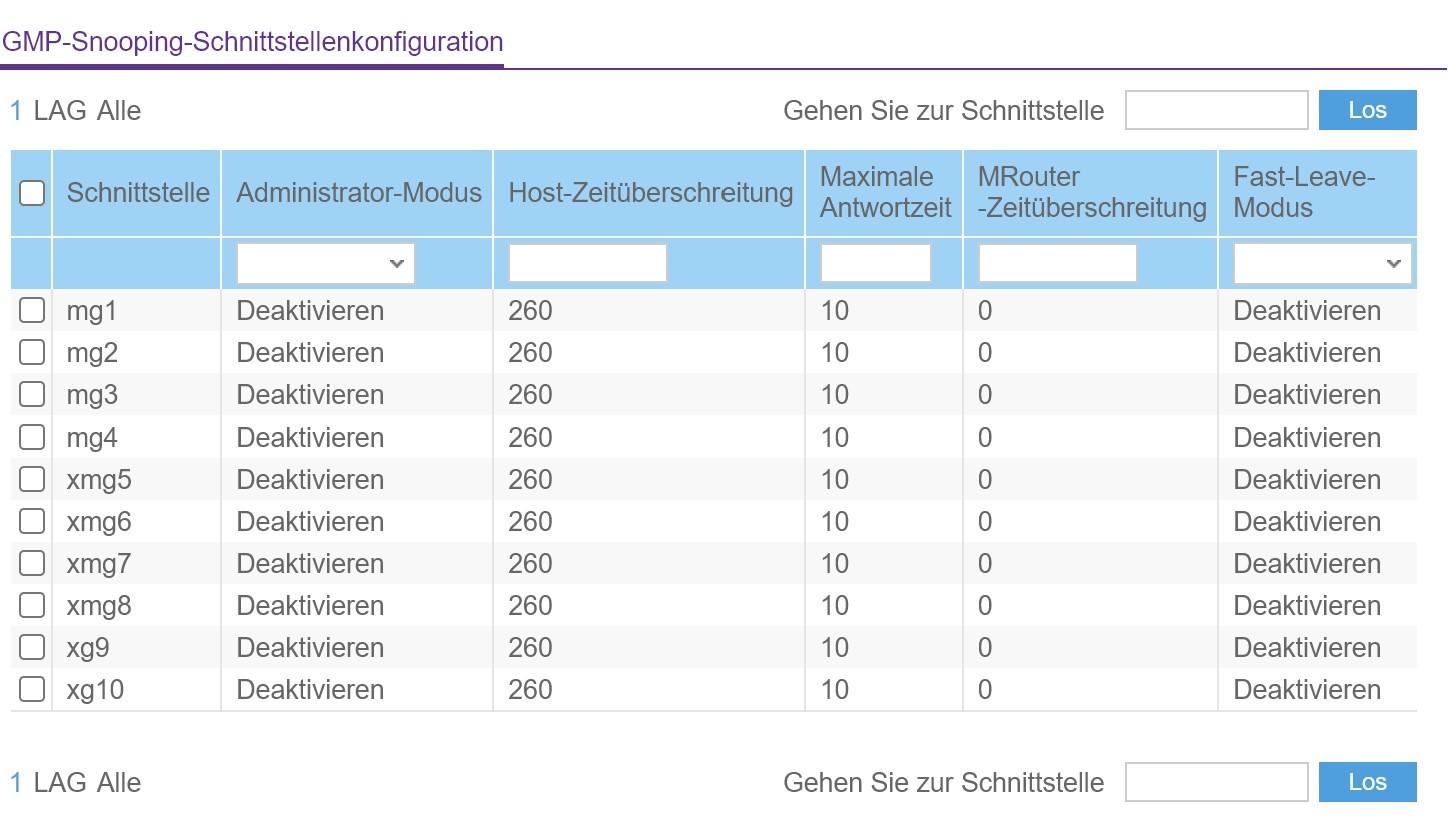Screen dimensions: 1448x840
Task: Enable the checkbox next to xg9
Action: [31, 647]
